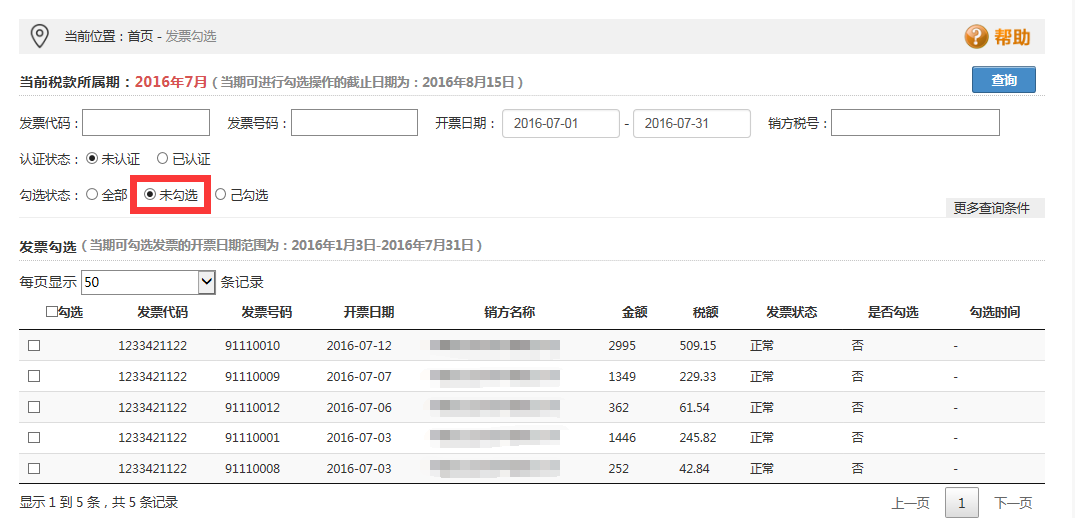Open start date picker 2016-07-01
The height and width of the screenshot is (518, 1075).
561,123
